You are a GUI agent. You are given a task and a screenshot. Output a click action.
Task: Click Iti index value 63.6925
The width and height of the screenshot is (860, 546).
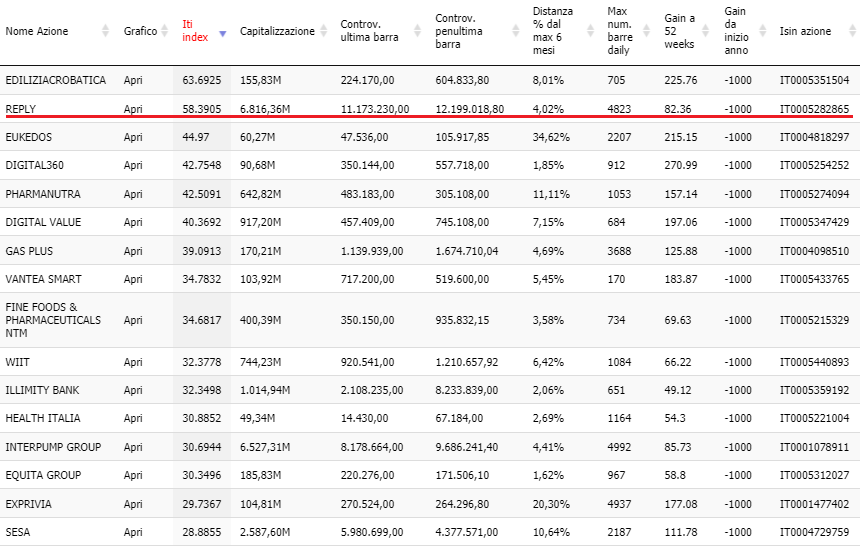[202, 80]
